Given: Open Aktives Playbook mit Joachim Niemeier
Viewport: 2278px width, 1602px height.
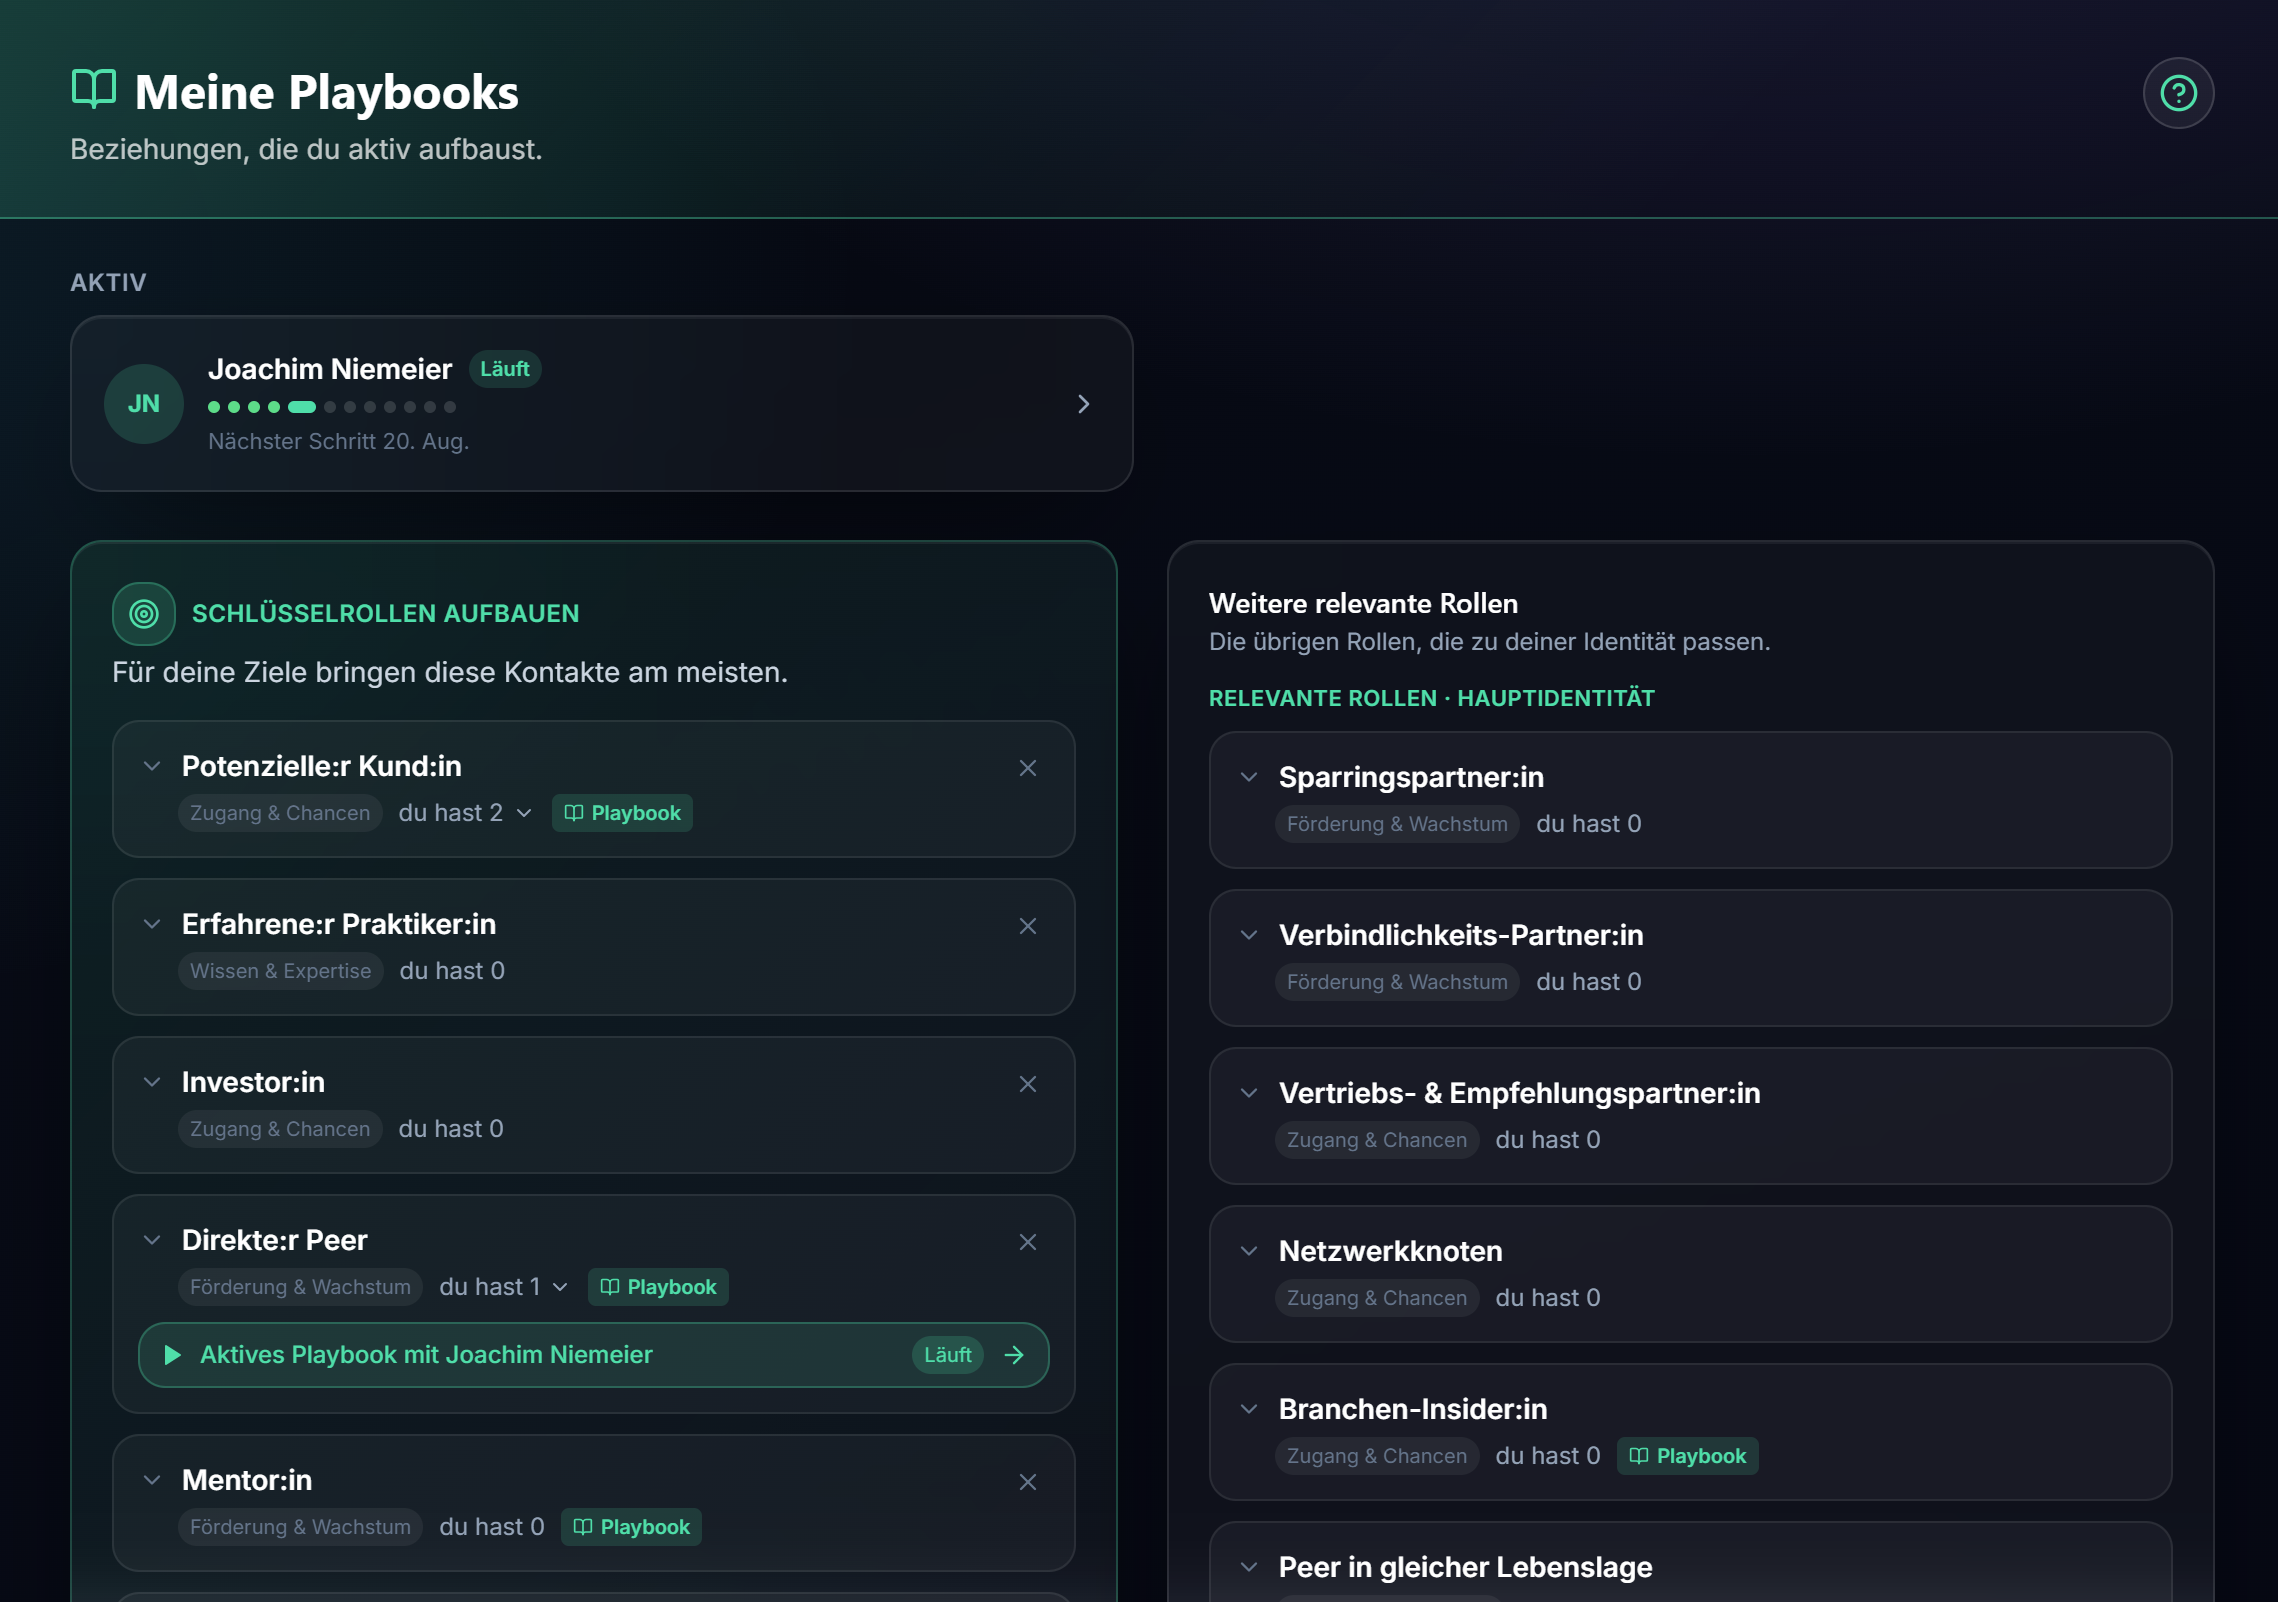Looking at the screenshot, I should coord(594,1355).
